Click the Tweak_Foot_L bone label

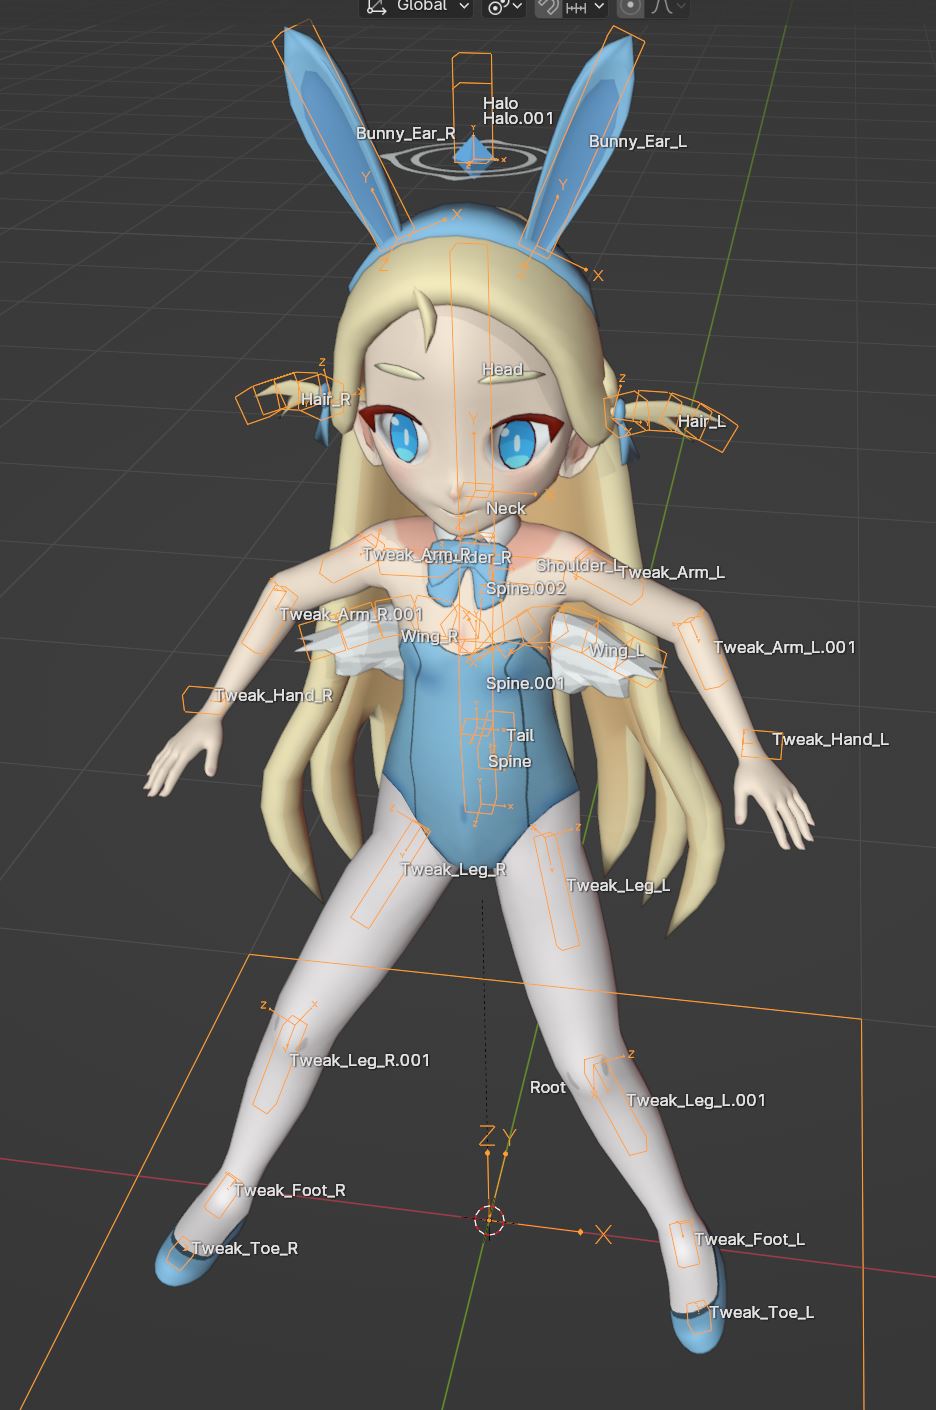(749, 1239)
